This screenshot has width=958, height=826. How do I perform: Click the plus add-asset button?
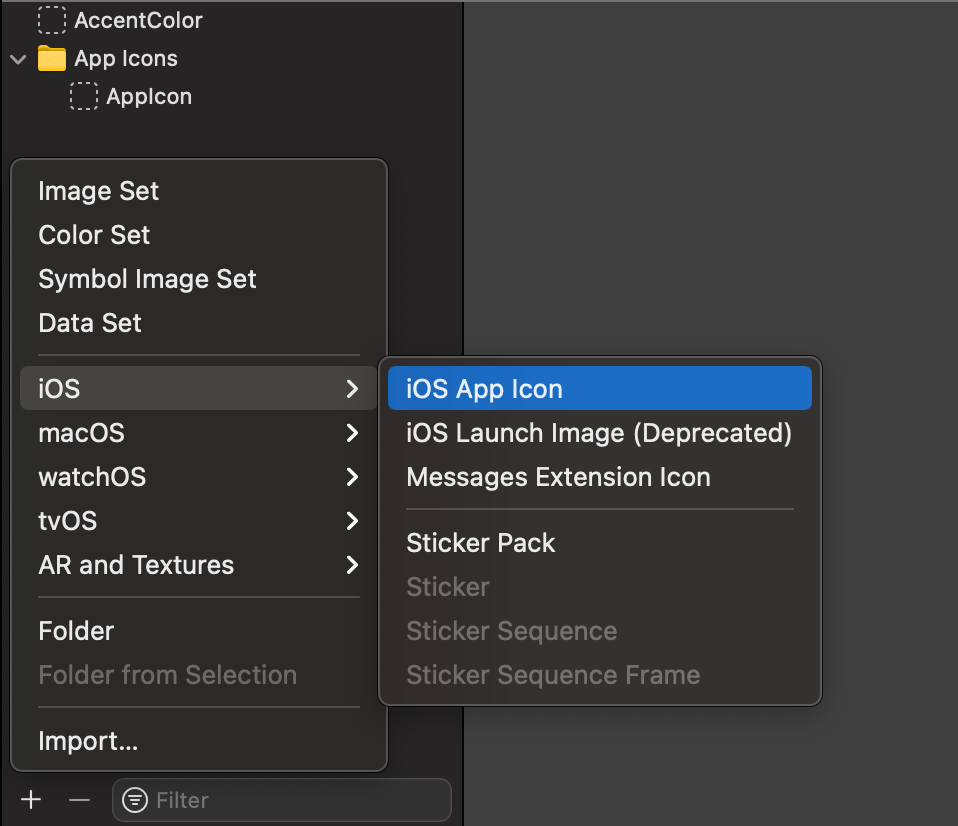click(31, 800)
